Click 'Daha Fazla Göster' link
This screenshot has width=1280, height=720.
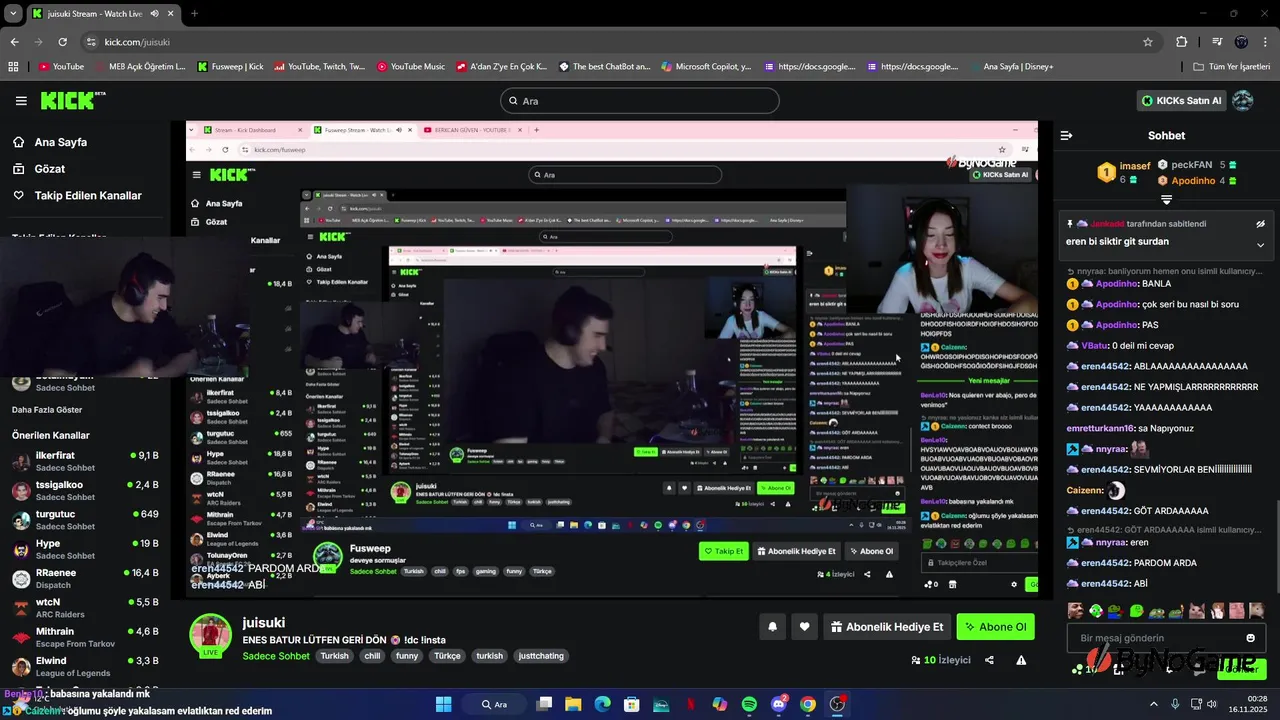47,410
